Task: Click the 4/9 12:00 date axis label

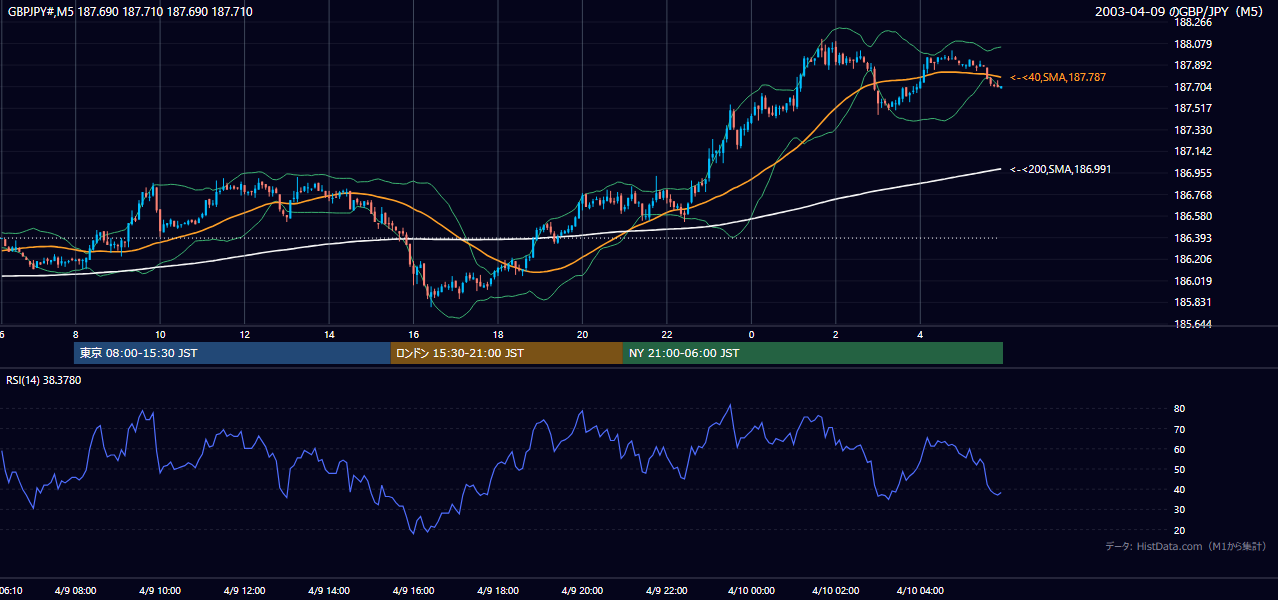Action: coord(245,591)
